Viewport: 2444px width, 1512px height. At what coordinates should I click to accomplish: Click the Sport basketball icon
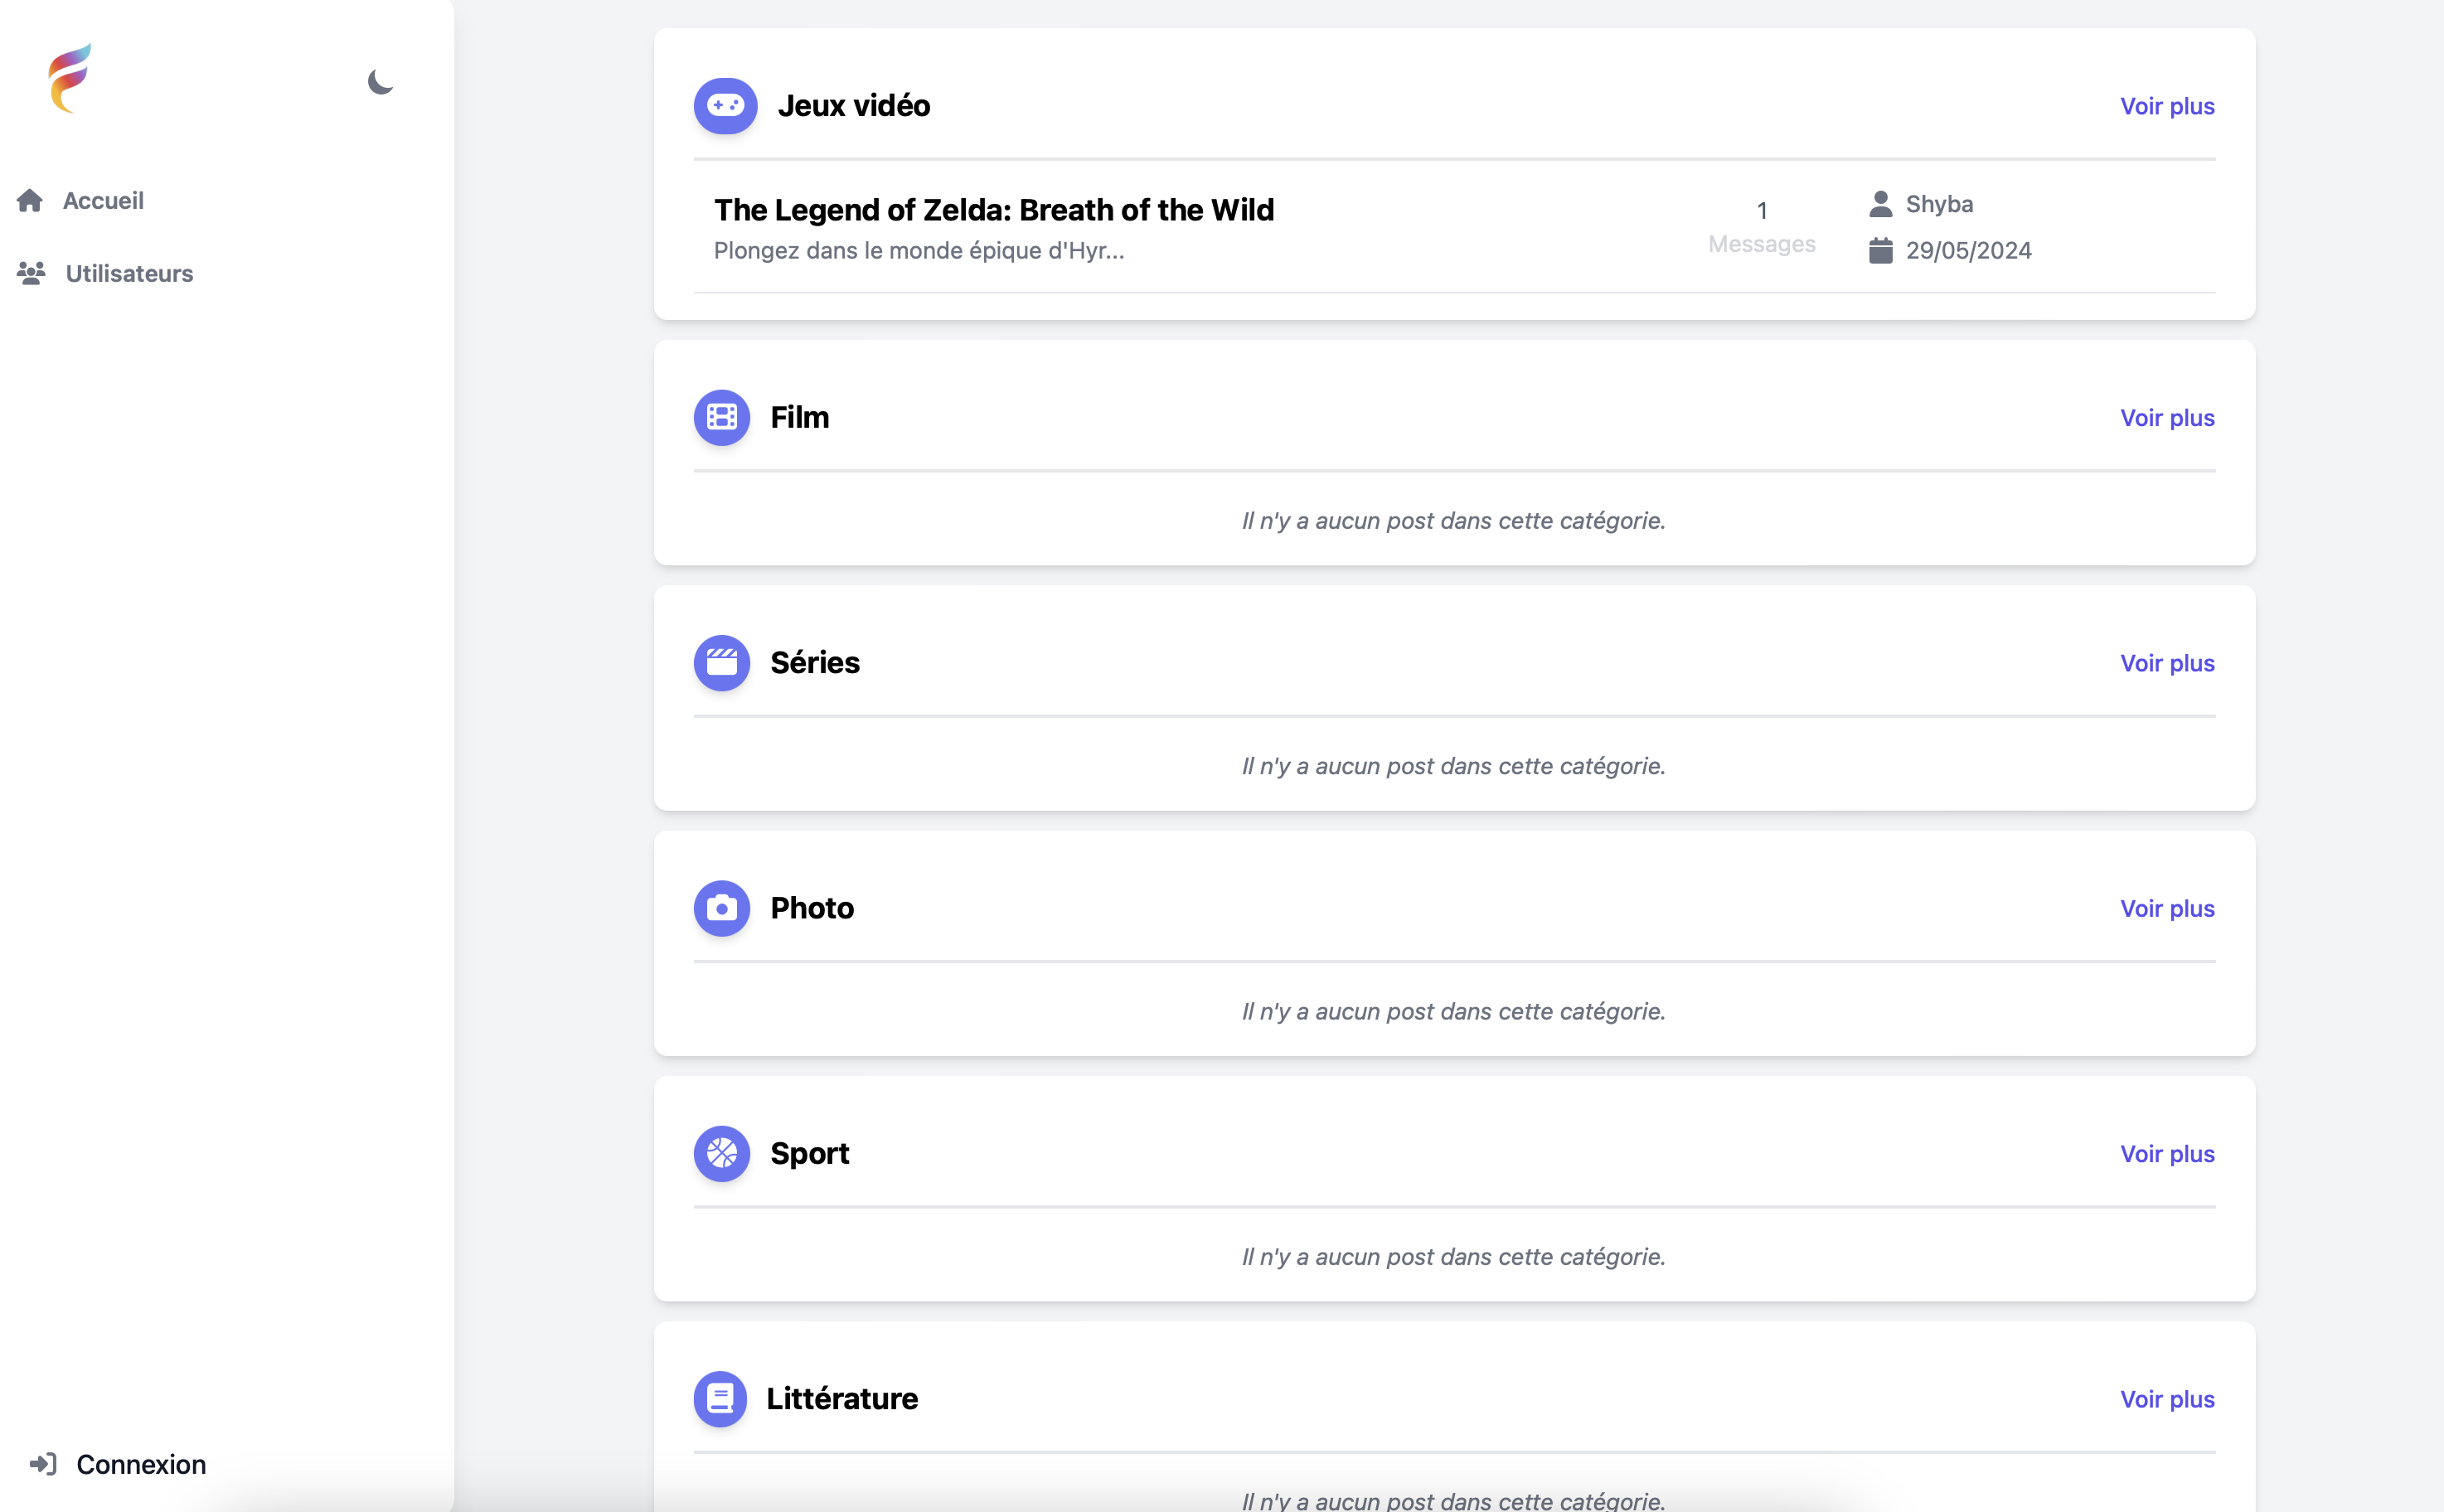721,1153
